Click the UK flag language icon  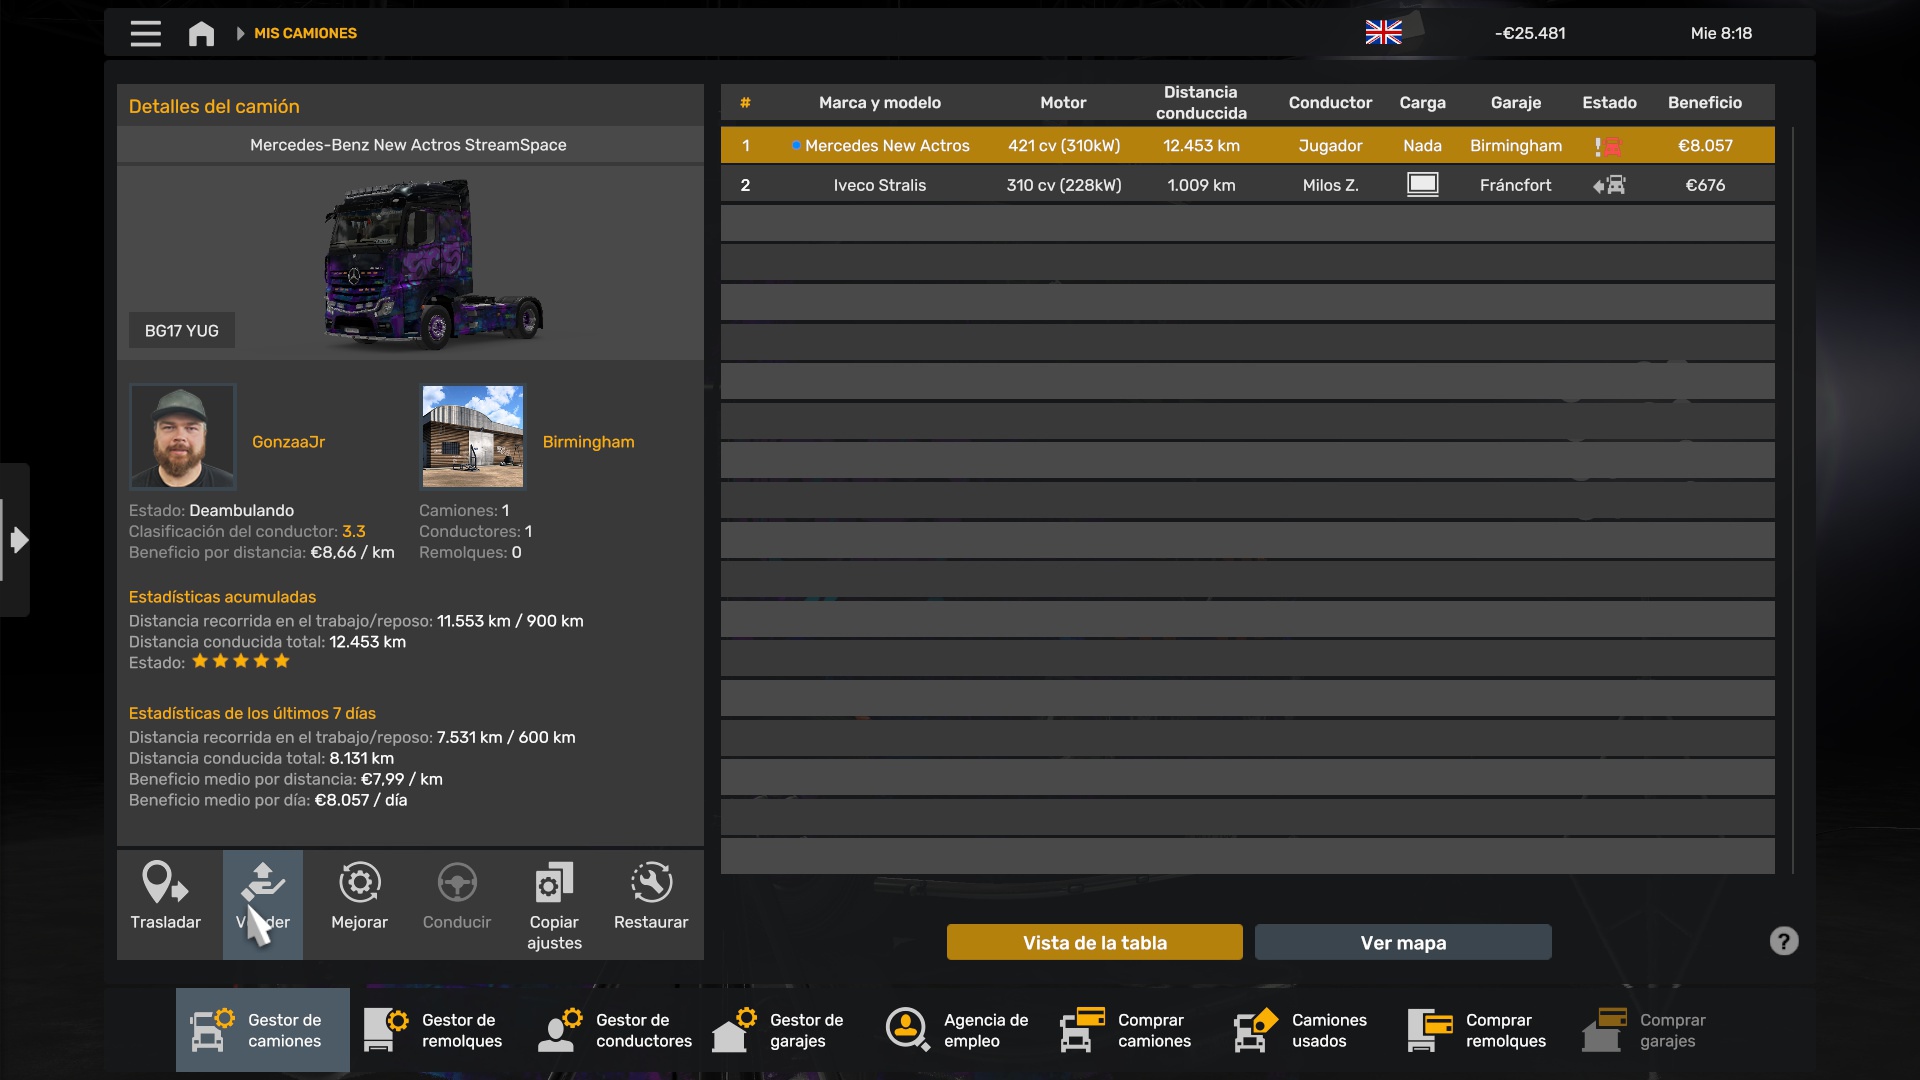click(x=1383, y=33)
